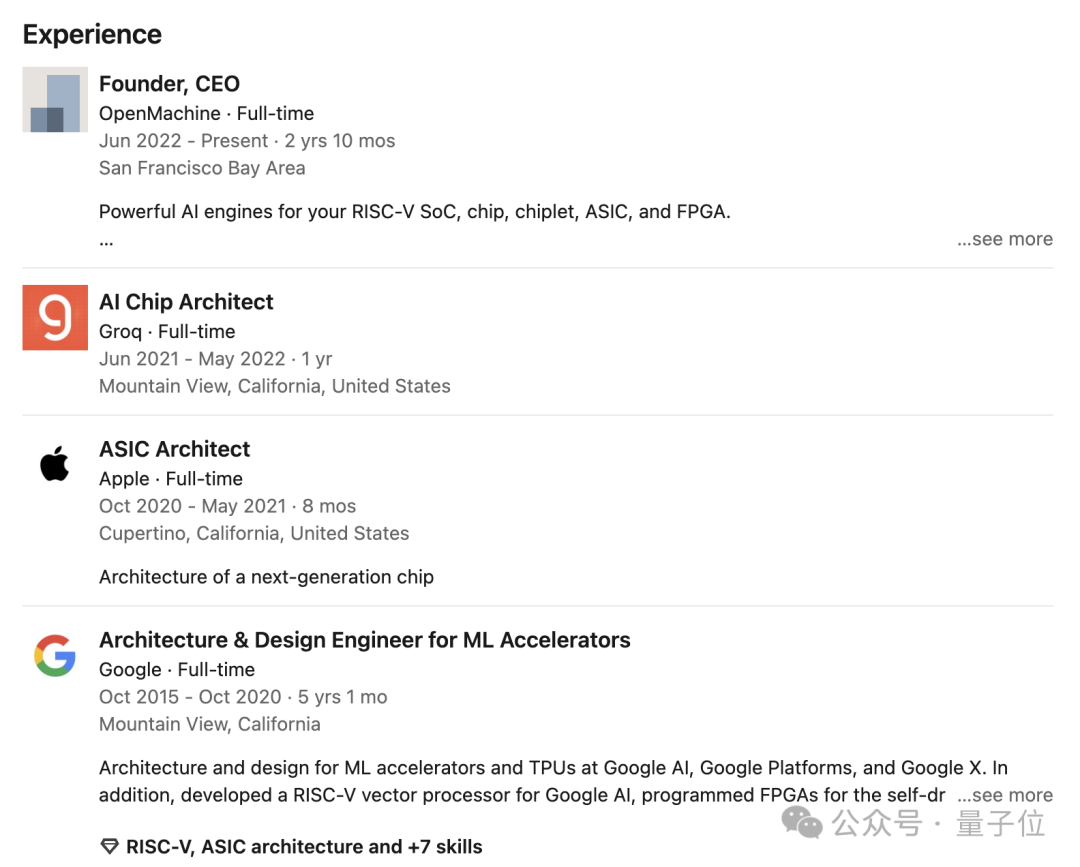Click the Google · Full-time company line

[x=176, y=670]
